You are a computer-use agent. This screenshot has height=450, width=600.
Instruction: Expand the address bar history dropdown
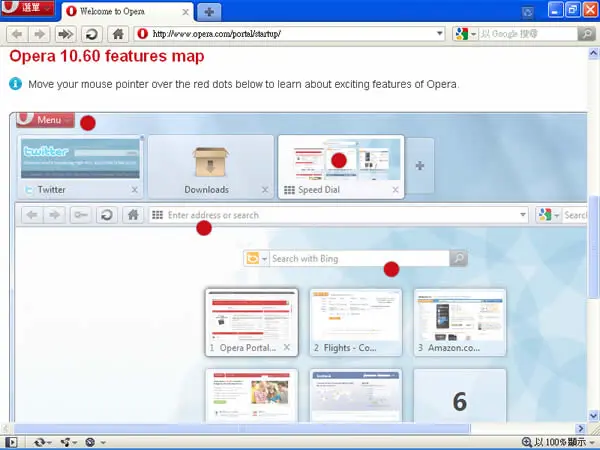click(440, 34)
